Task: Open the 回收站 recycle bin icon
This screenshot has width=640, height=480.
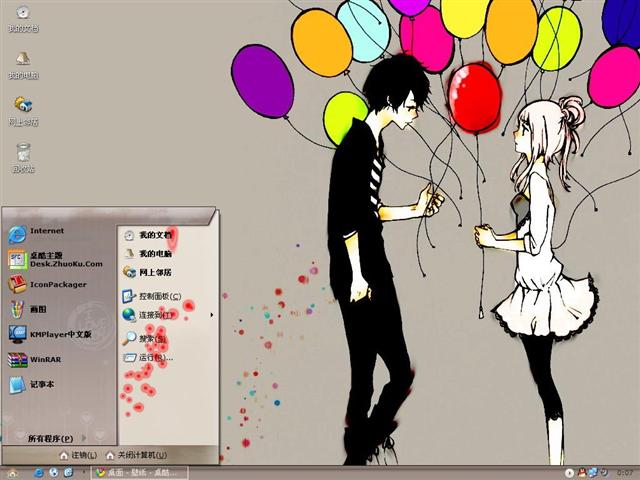Action: tap(23, 158)
